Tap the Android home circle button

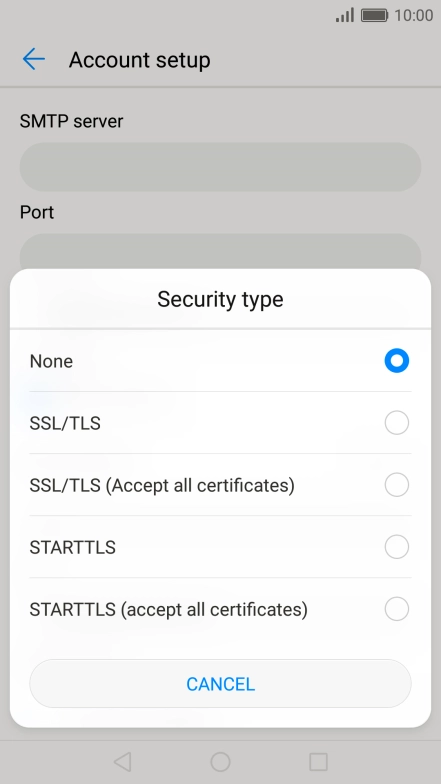click(220, 762)
